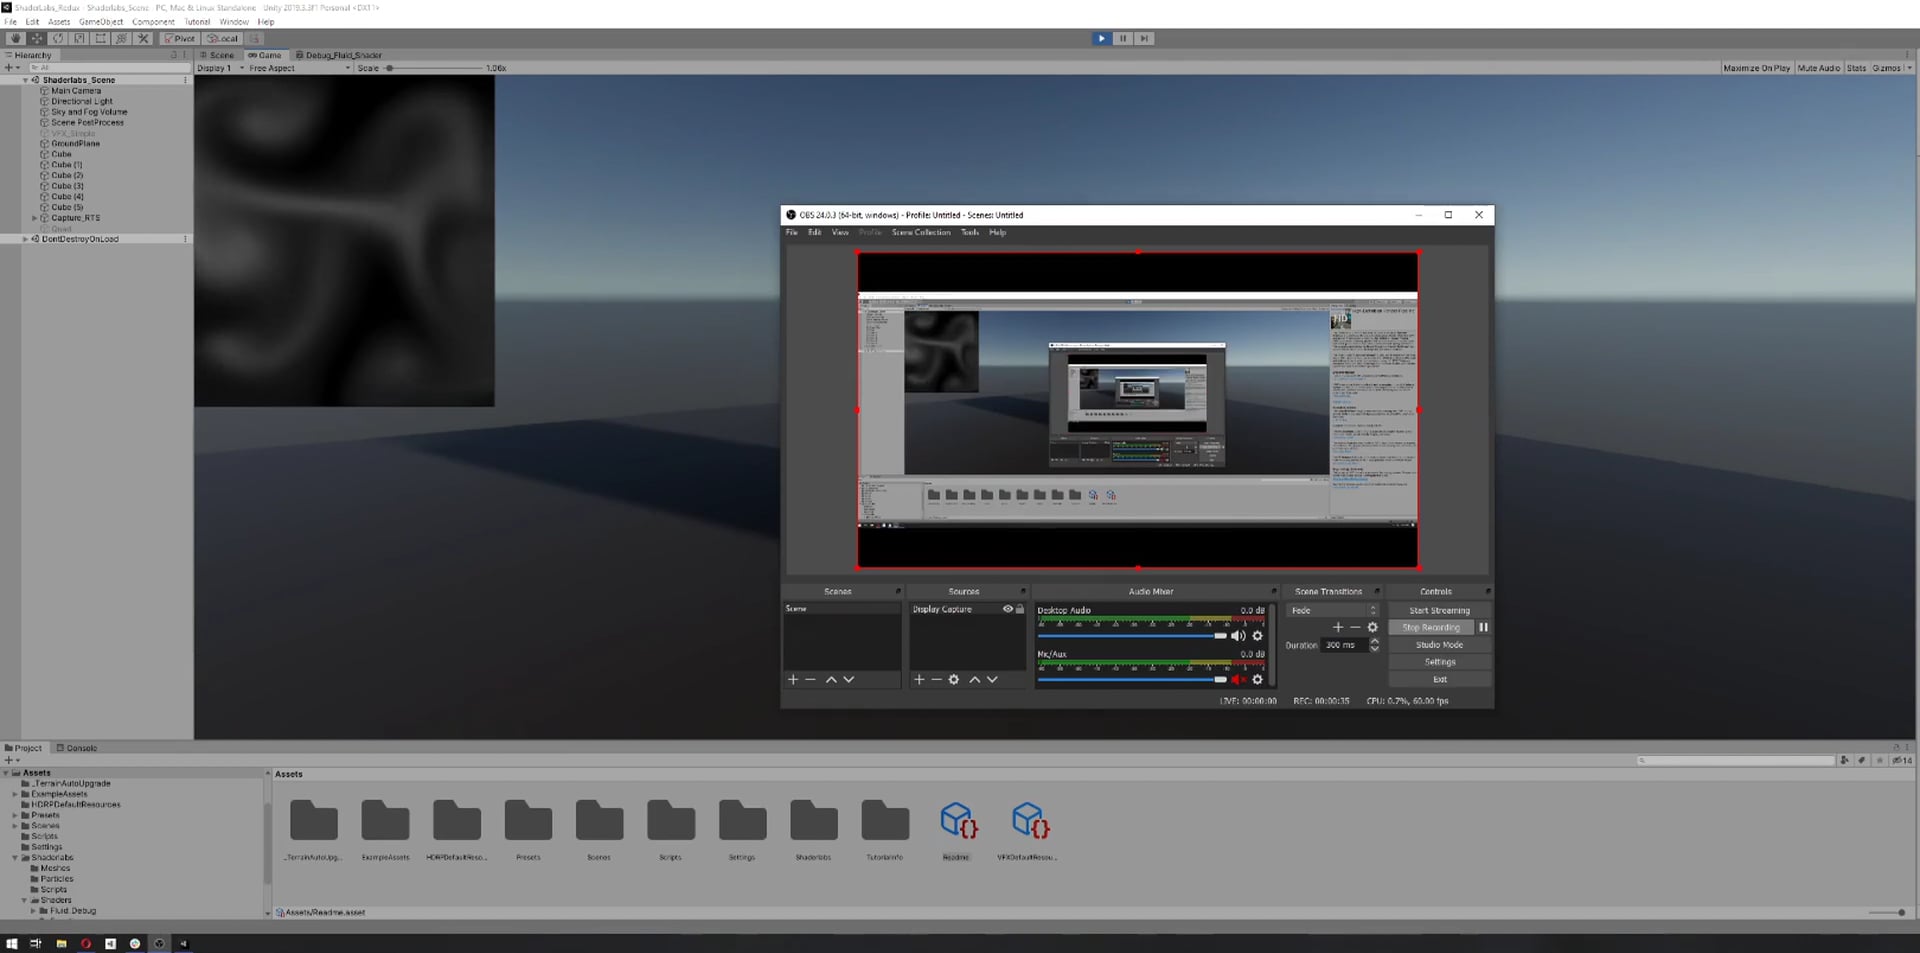The height and width of the screenshot is (953, 1920).
Task: Open the Fade transition dropdown
Action: [1331, 610]
